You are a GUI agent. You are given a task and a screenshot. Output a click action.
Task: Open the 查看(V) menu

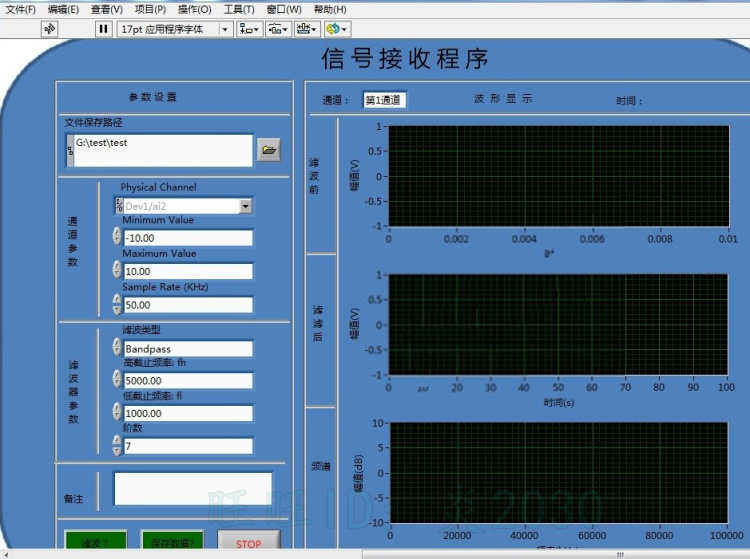click(x=107, y=9)
